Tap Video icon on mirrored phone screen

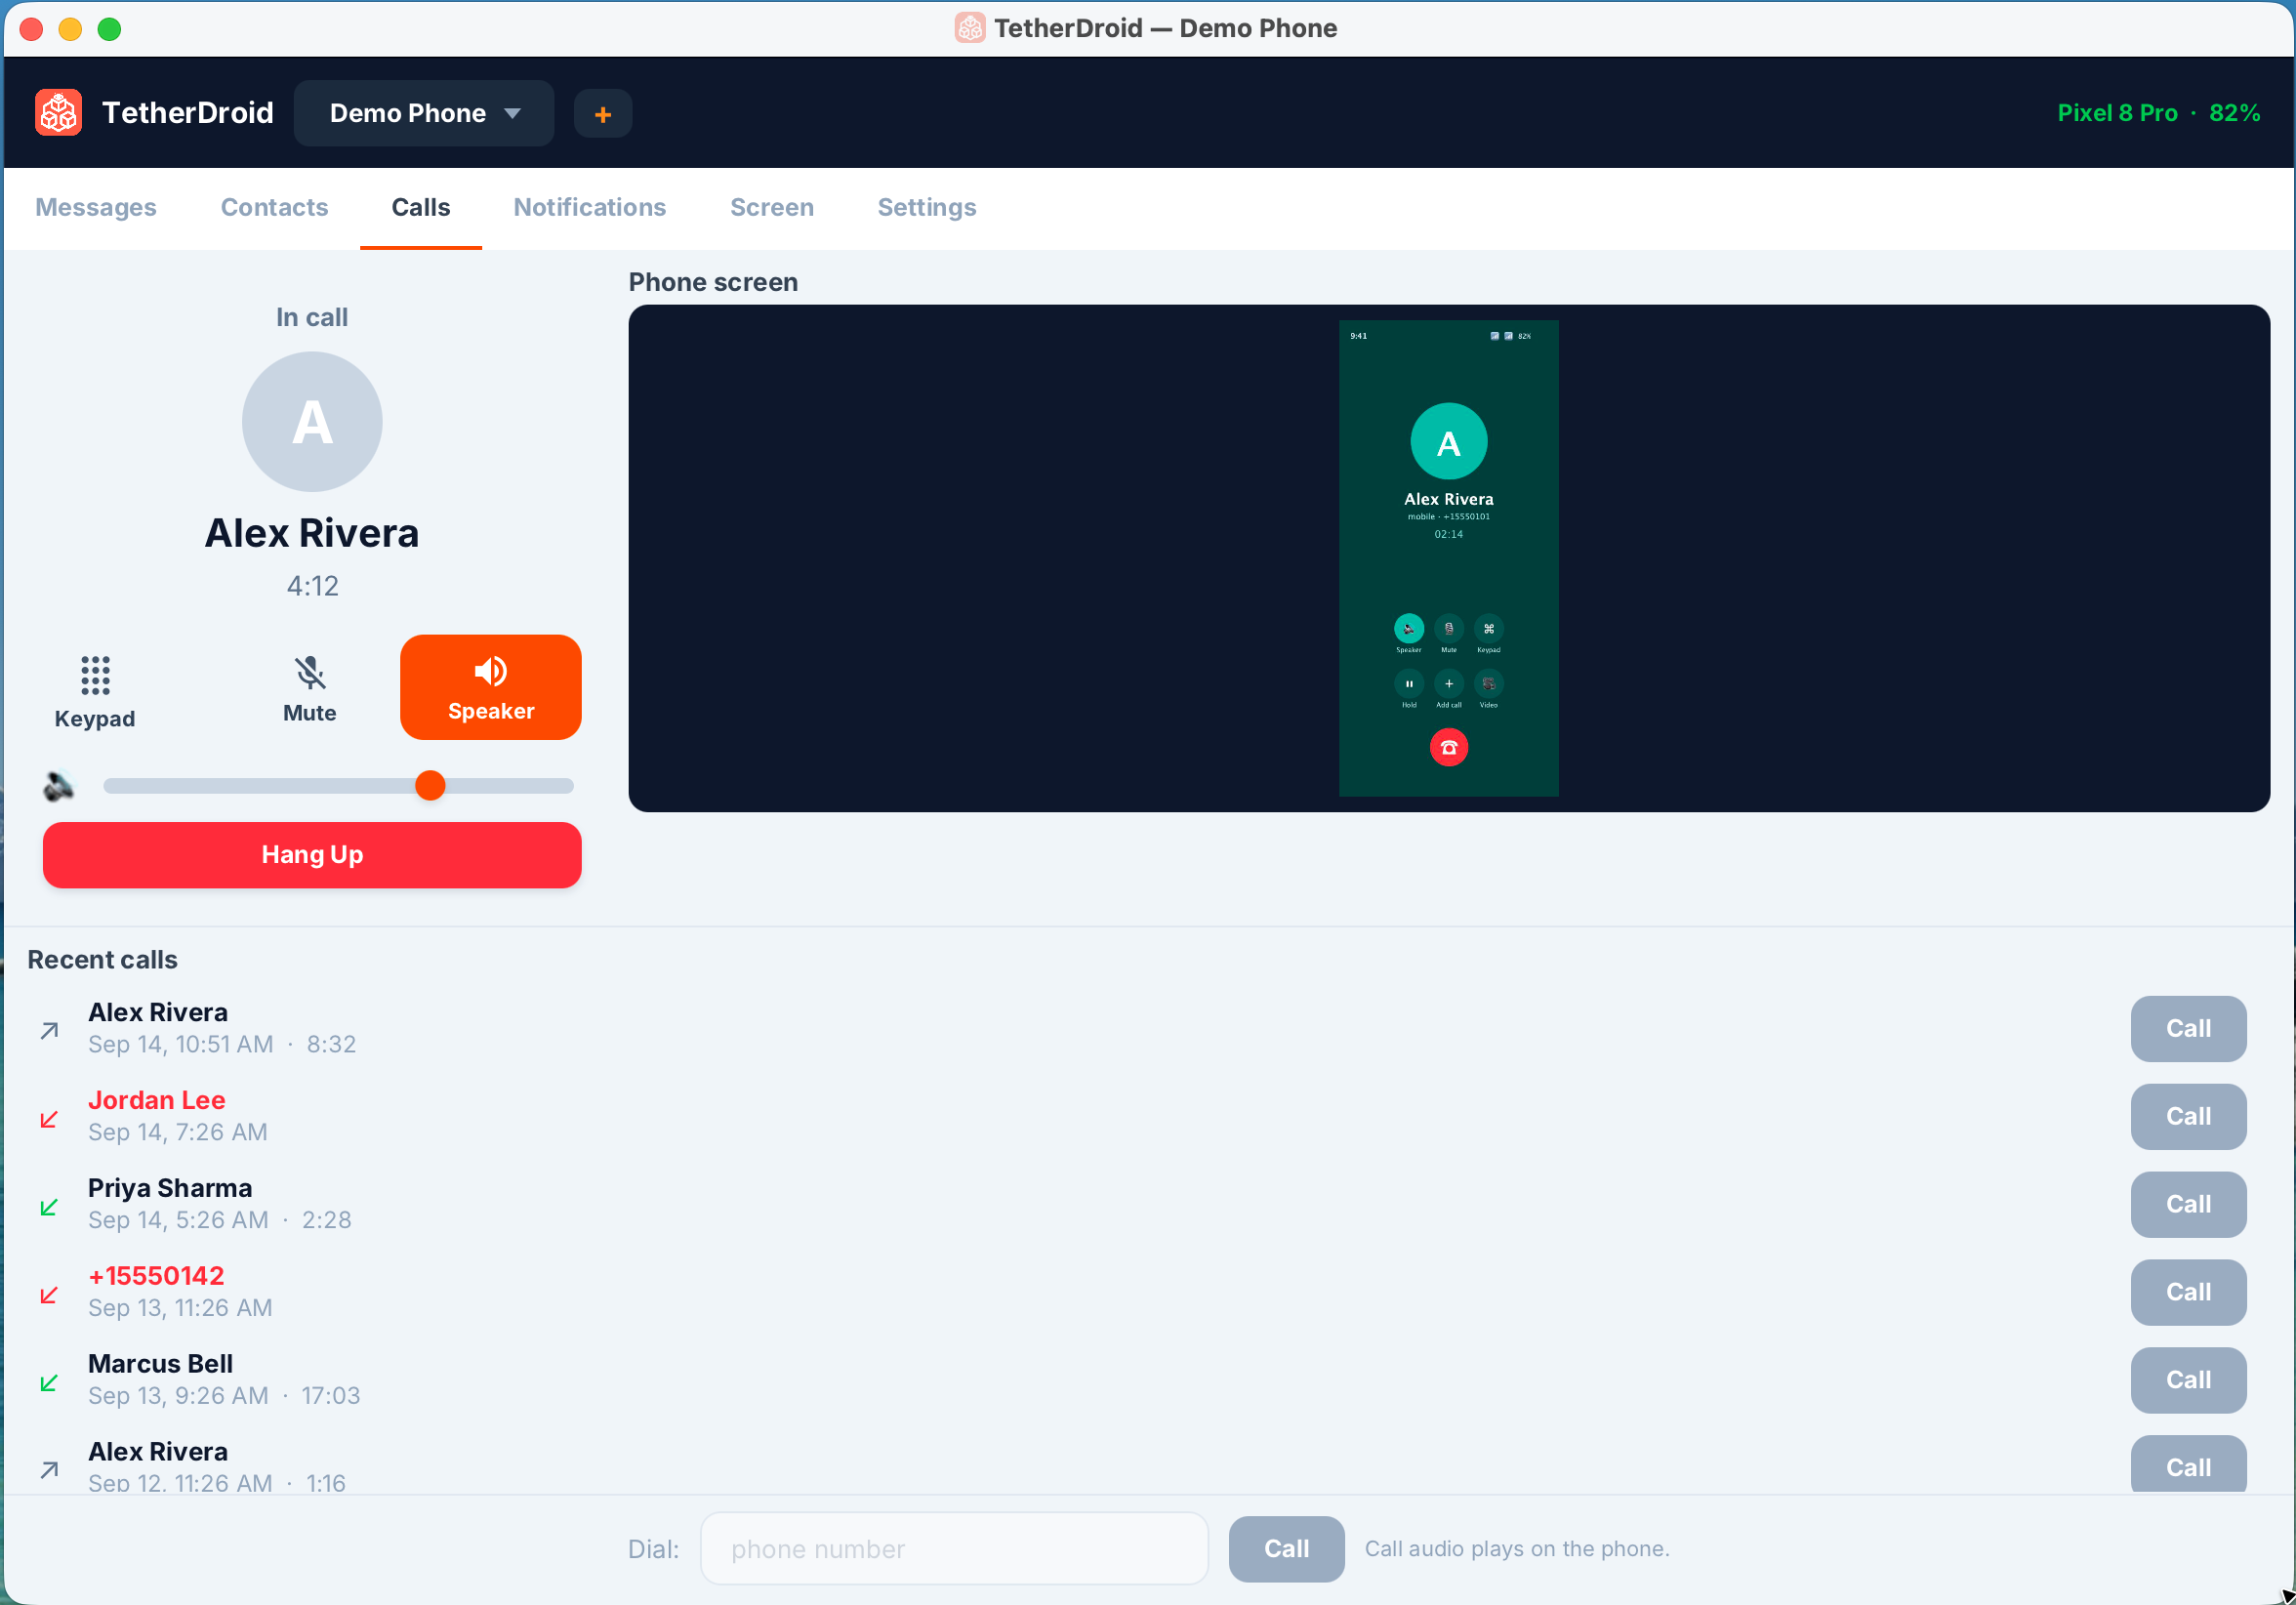[x=1489, y=684]
